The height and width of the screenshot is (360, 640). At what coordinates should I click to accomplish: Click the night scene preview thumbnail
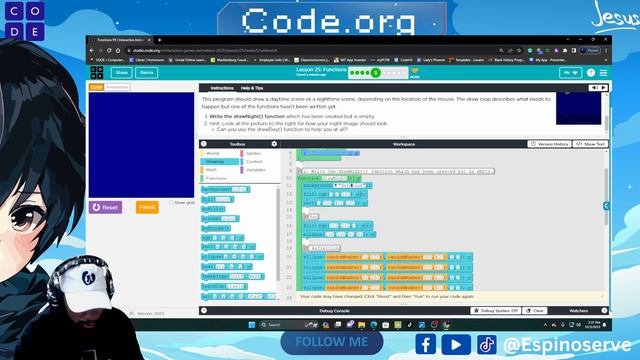578,109
